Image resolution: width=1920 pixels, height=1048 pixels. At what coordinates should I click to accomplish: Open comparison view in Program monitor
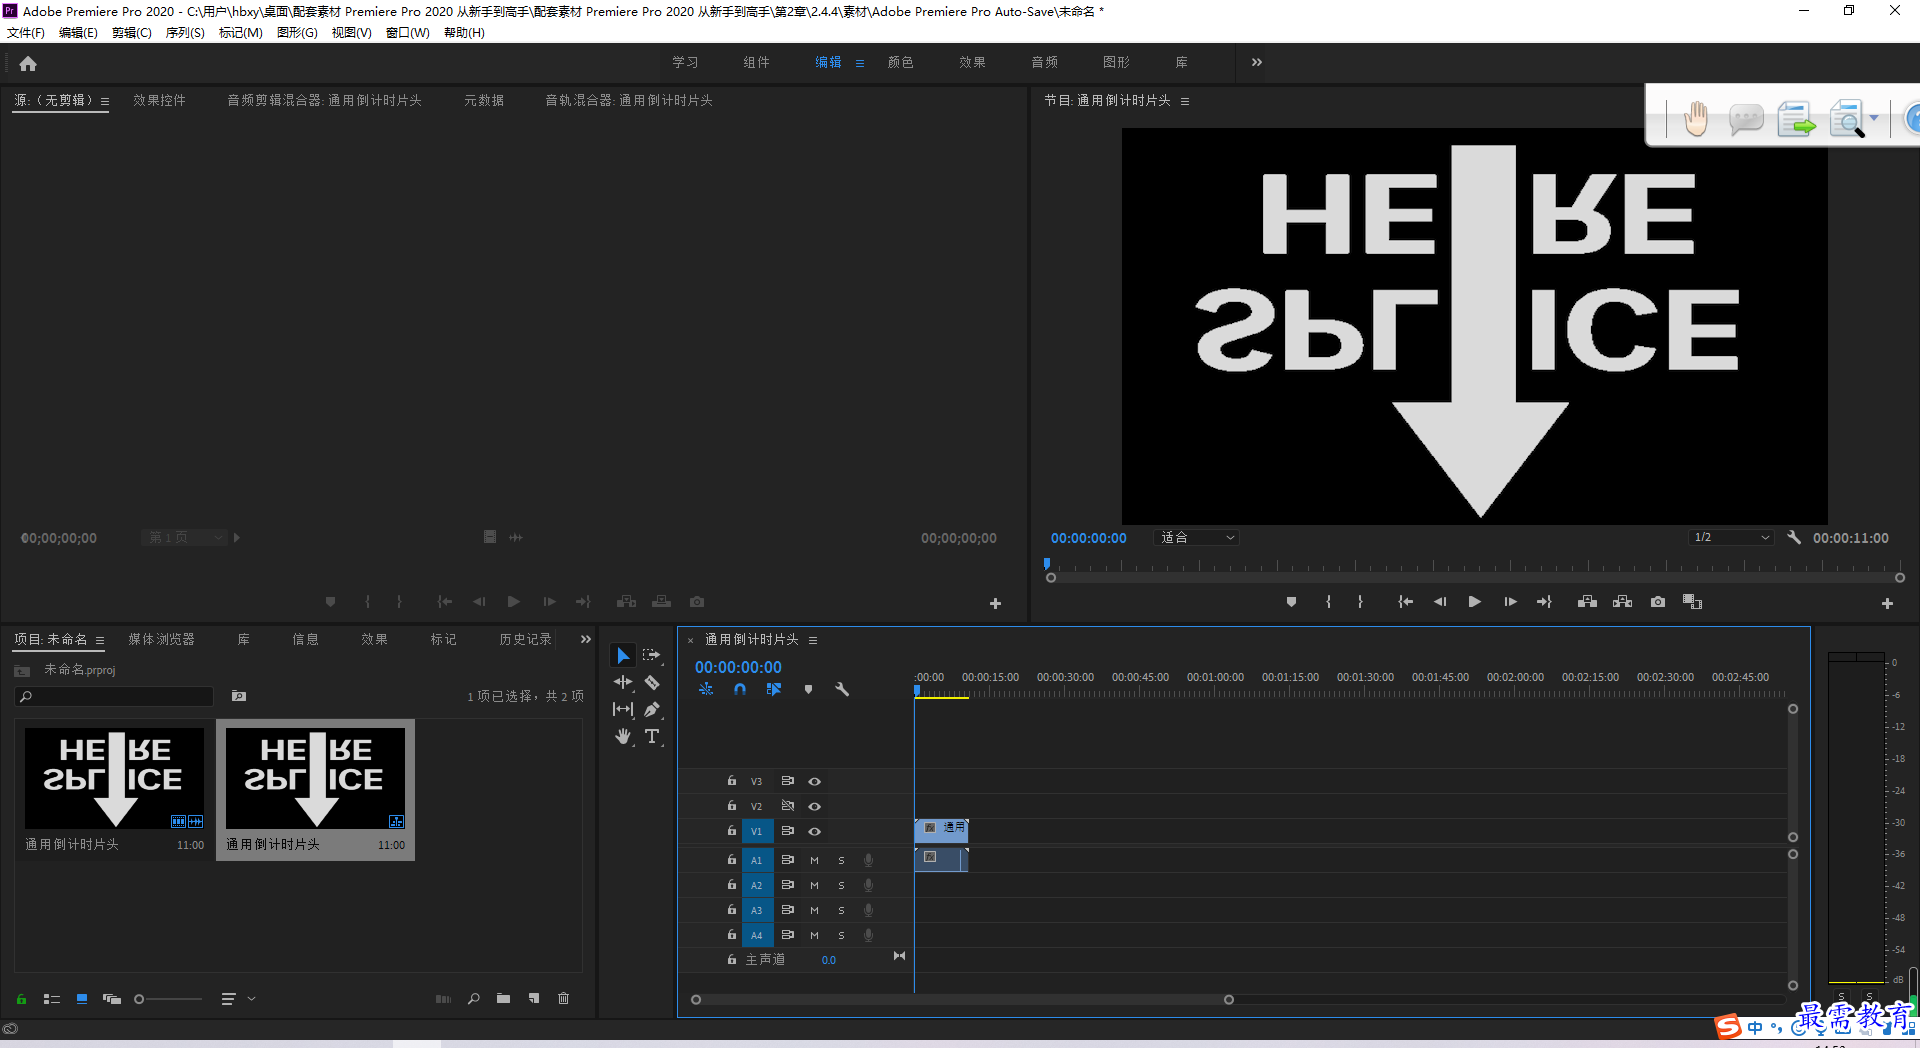point(1692,602)
